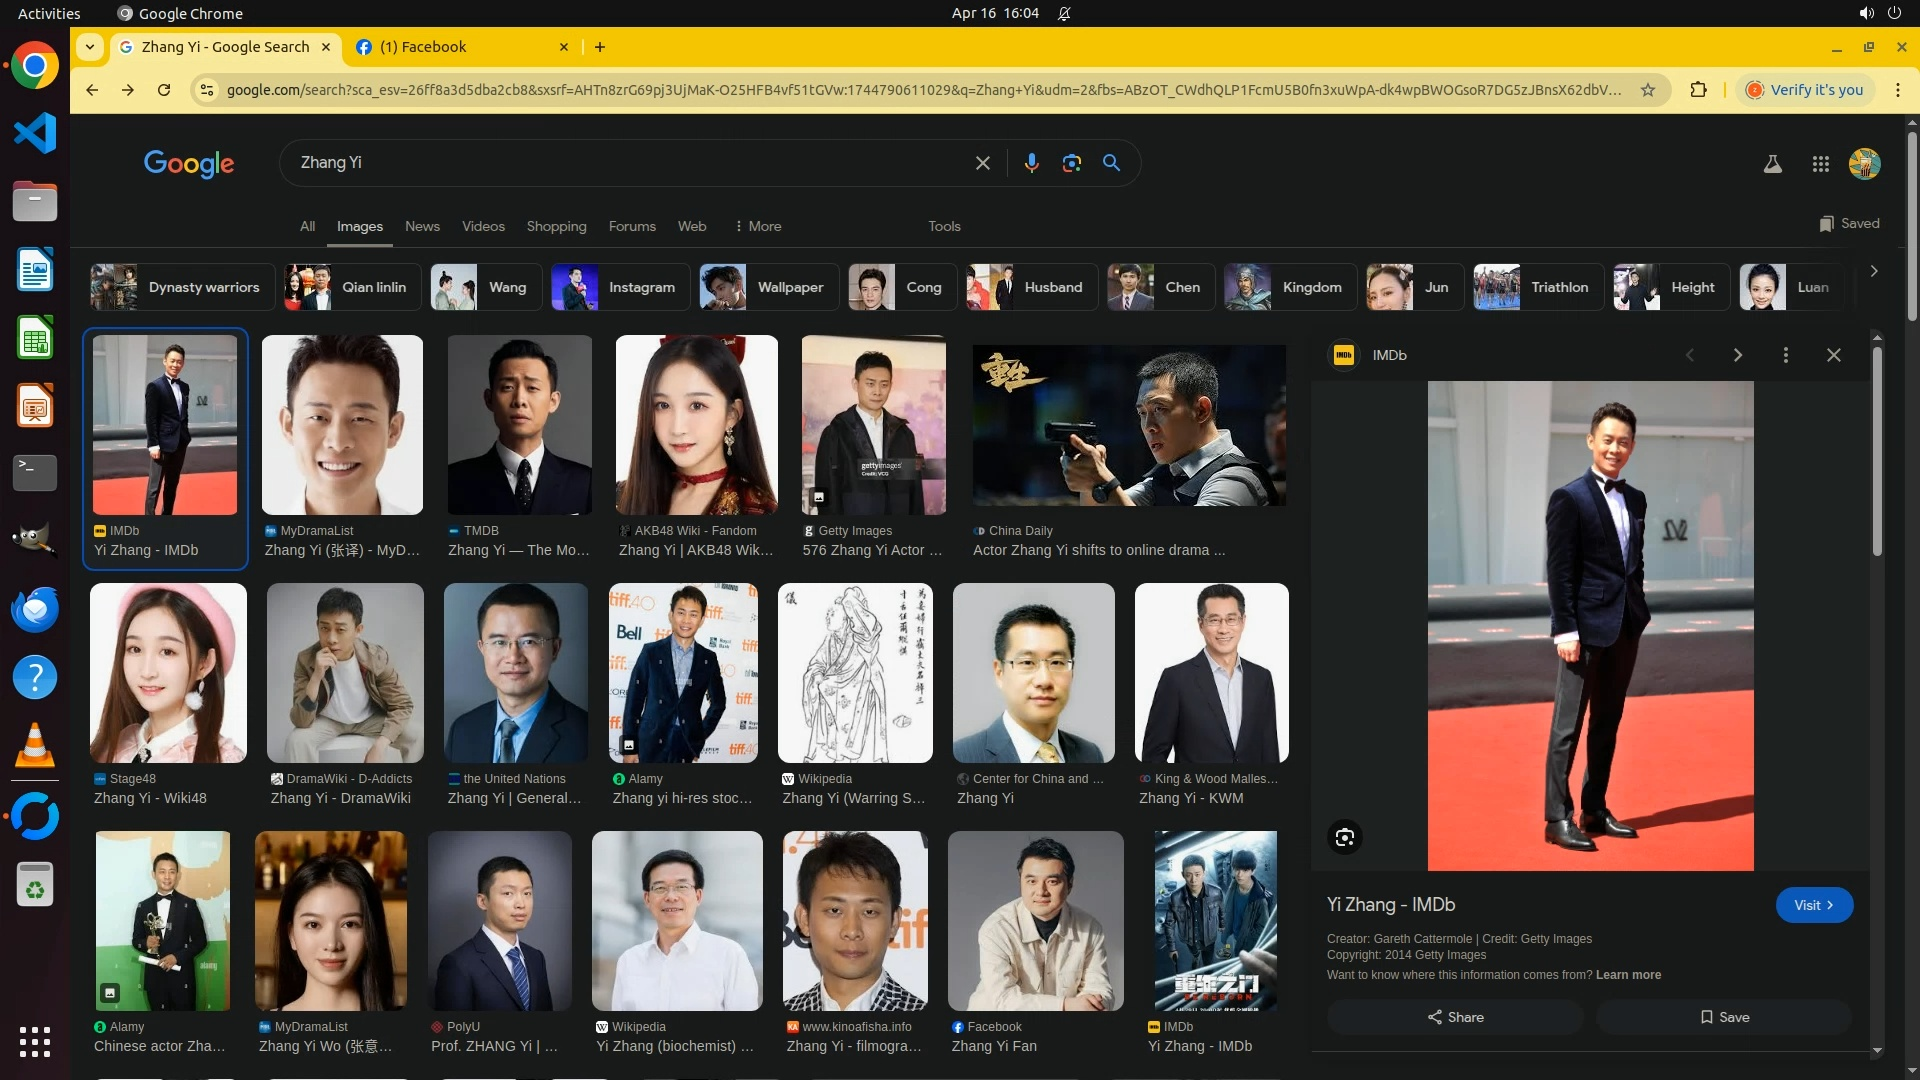The width and height of the screenshot is (1920, 1080).
Task: Clear the search box with X icon
Action: 982,163
